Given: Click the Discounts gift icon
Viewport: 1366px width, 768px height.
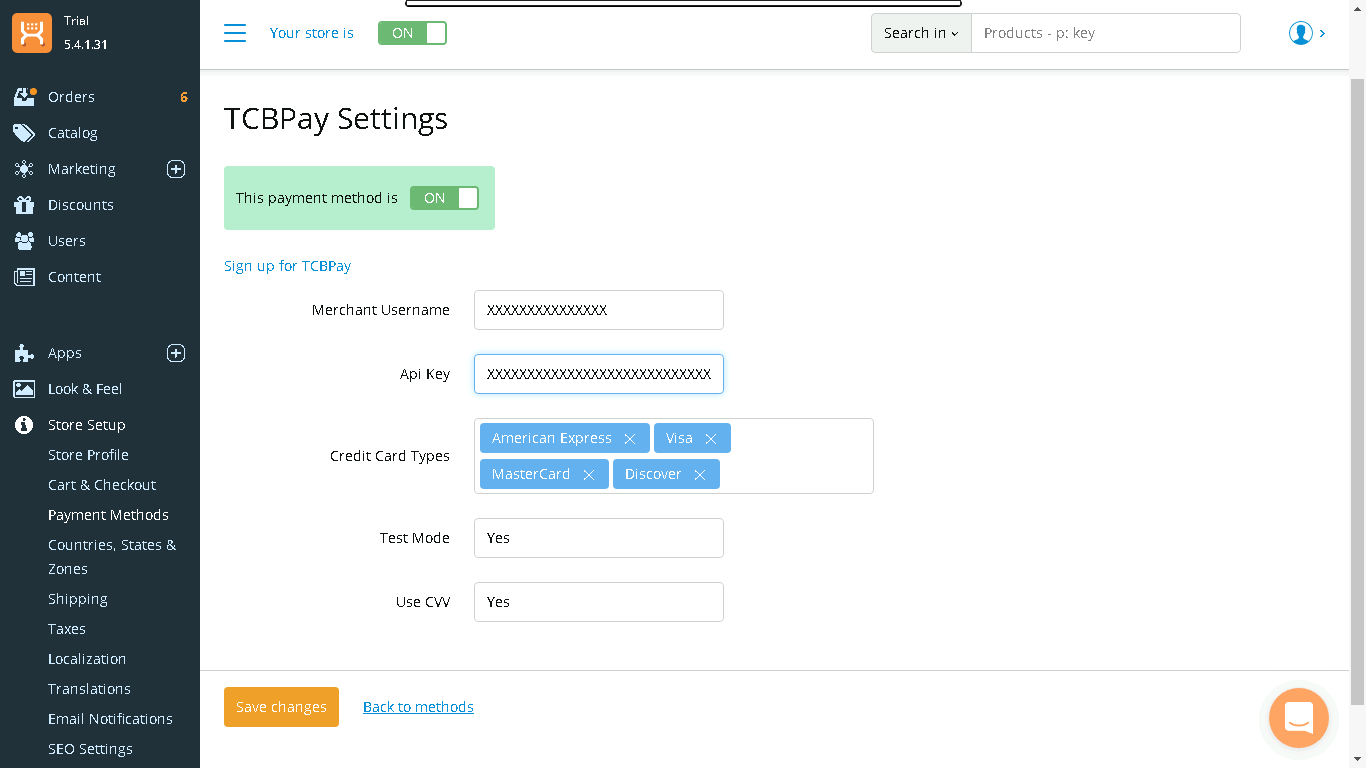Looking at the screenshot, I should [x=24, y=205].
